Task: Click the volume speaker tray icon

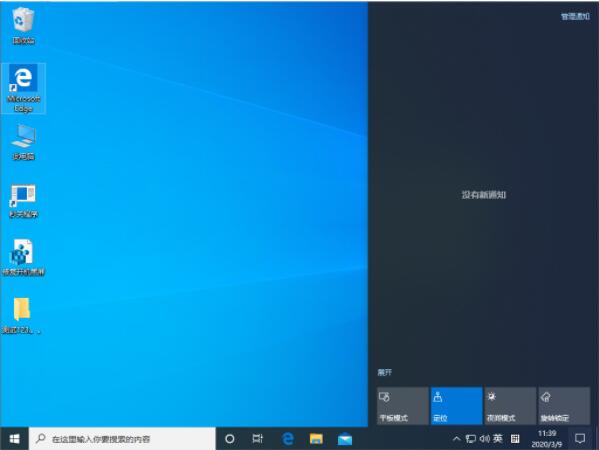Action: (484, 439)
